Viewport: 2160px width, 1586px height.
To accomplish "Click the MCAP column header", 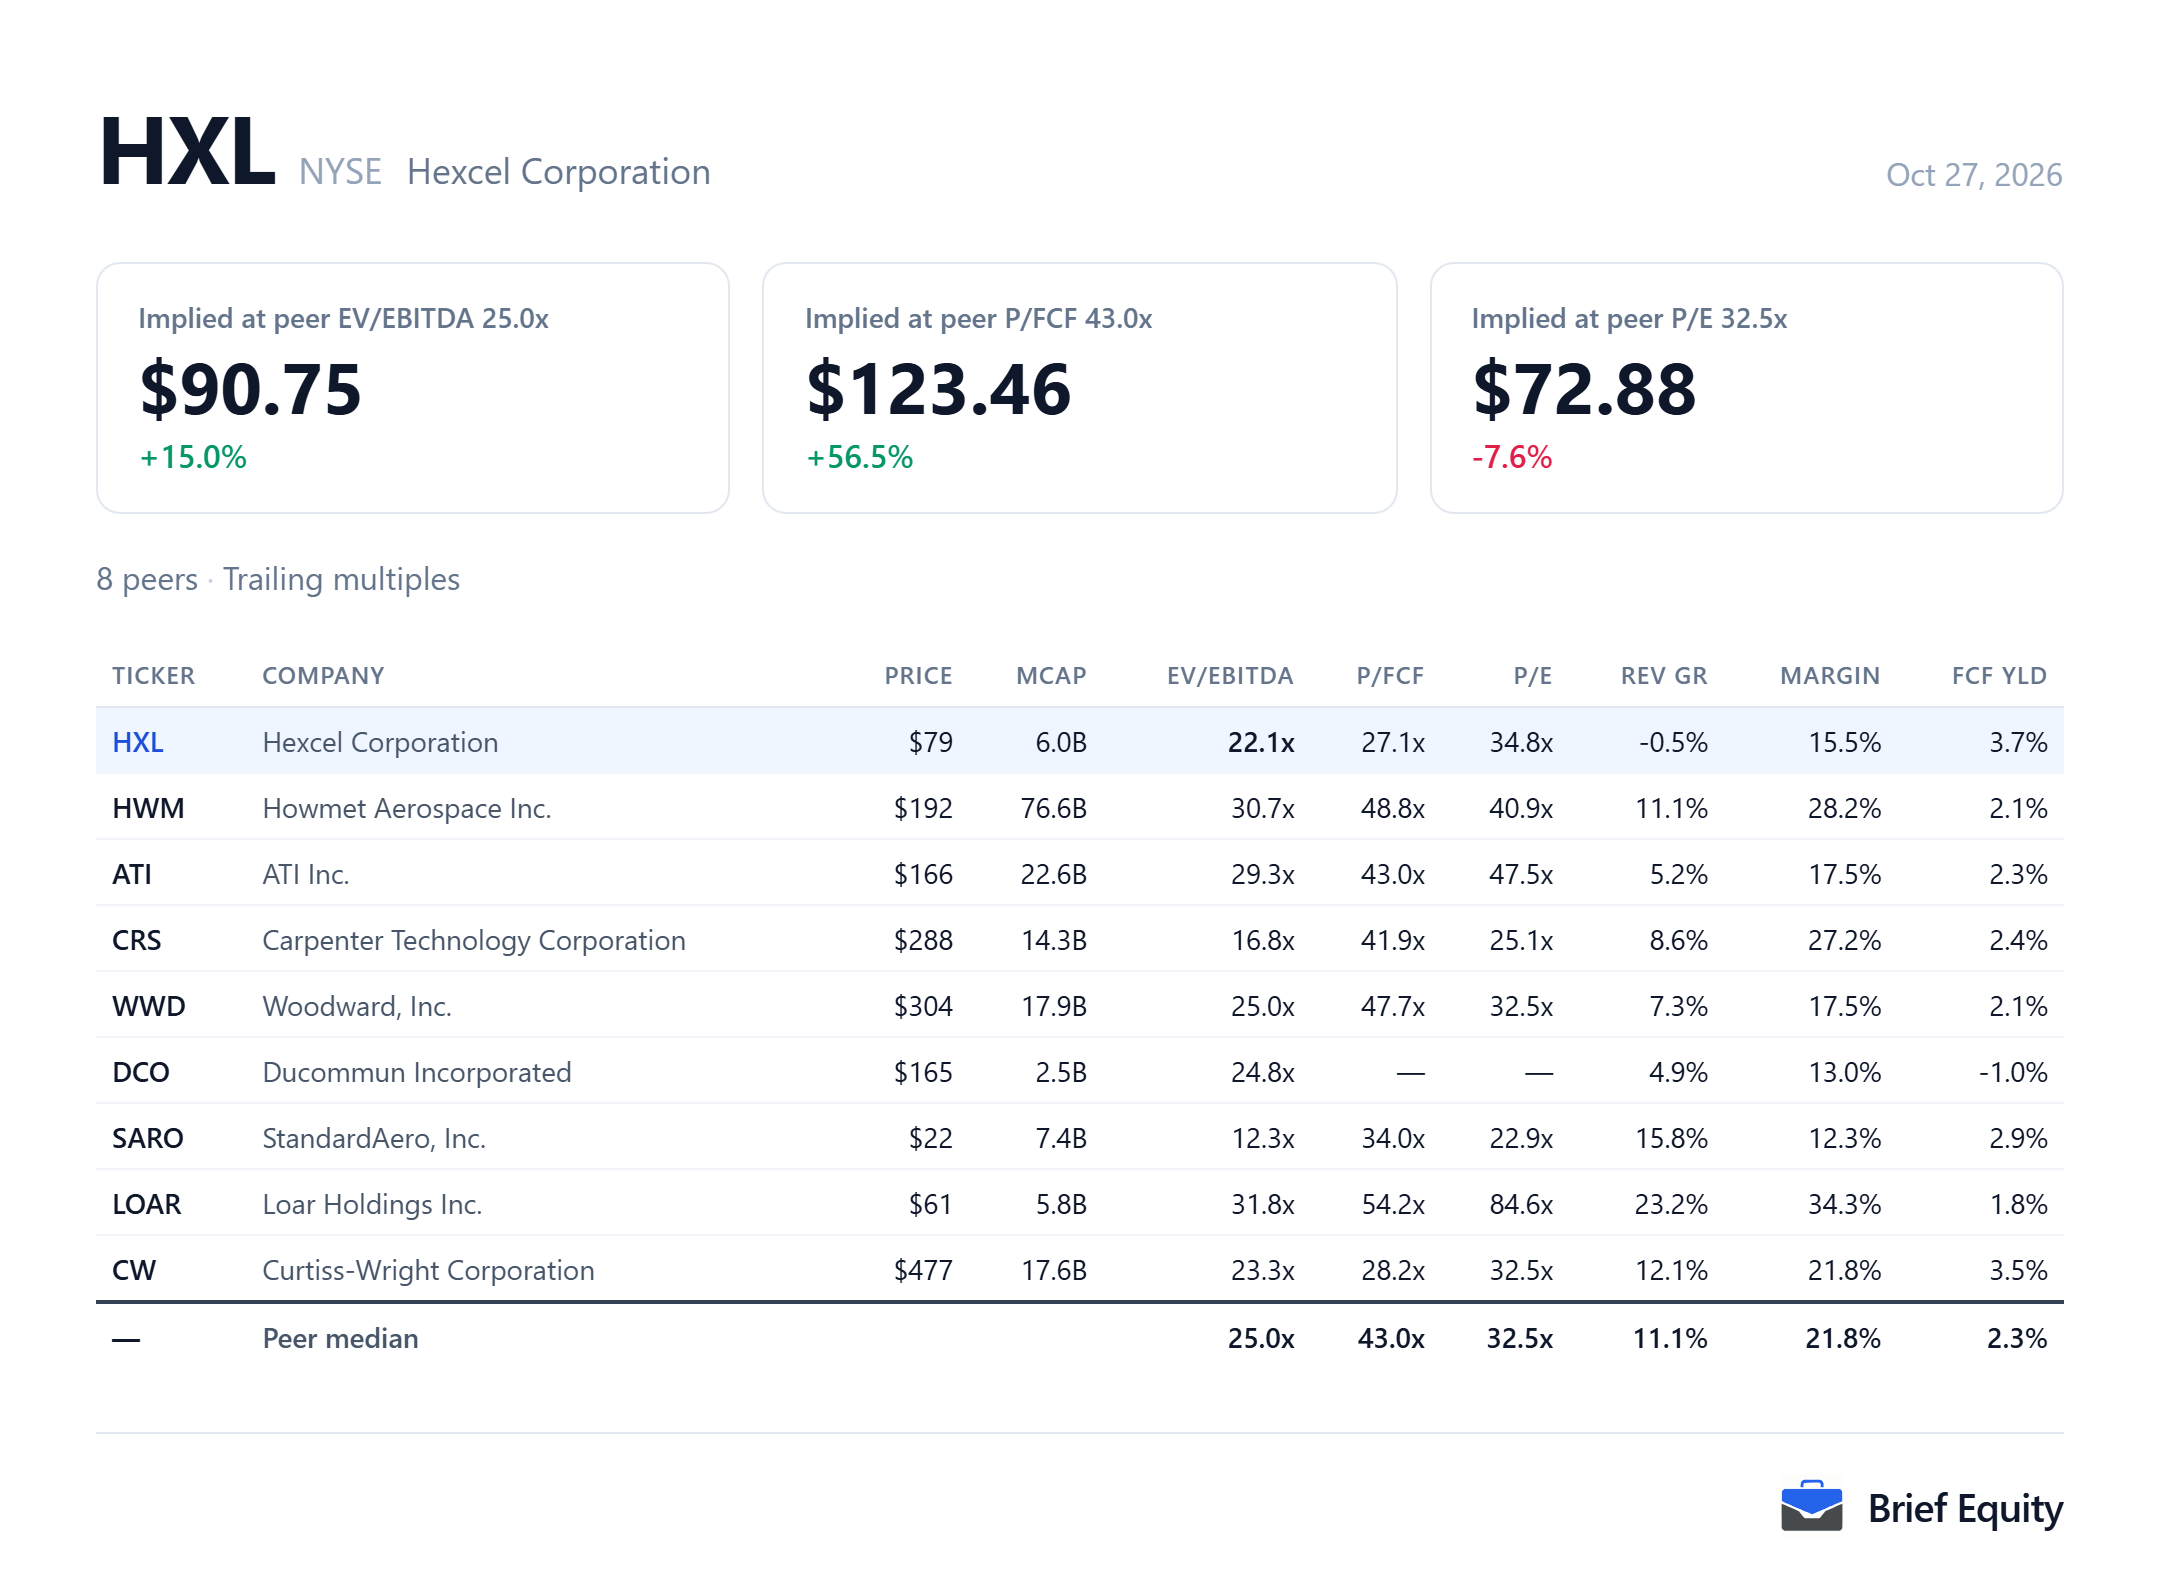I will coord(1051,676).
